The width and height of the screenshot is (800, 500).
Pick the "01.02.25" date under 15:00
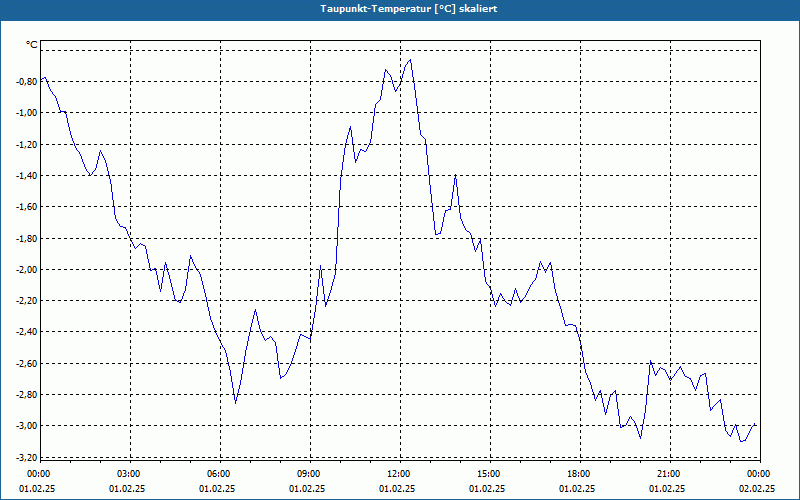(x=487, y=489)
